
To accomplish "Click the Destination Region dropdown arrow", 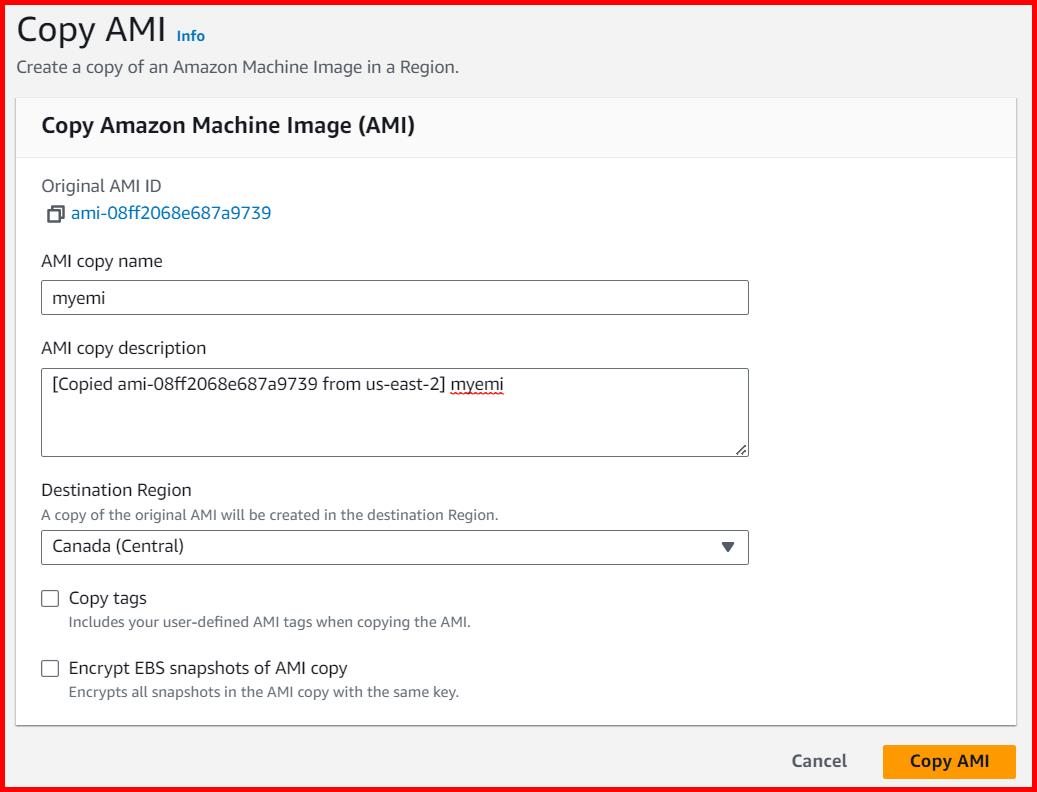I will pos(727,547).
